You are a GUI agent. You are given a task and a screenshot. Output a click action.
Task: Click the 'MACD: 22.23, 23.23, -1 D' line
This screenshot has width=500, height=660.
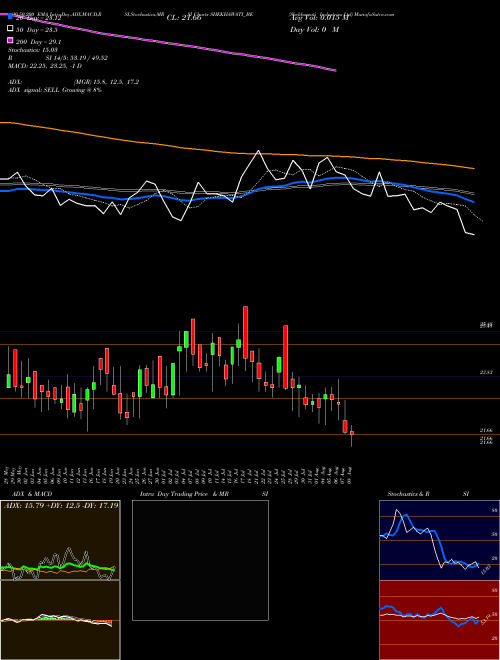[45, 66]
